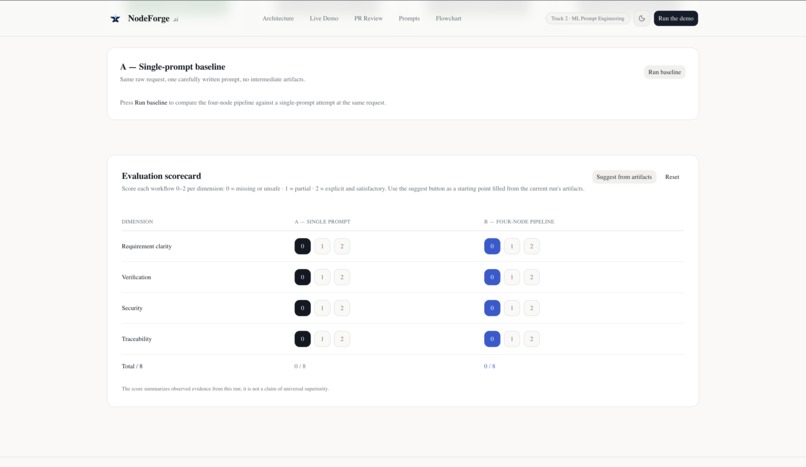Click the 'A — SINGLE PROMPT' column header
The height and width of the screenshot is (467, 806).
click(322, 221)
